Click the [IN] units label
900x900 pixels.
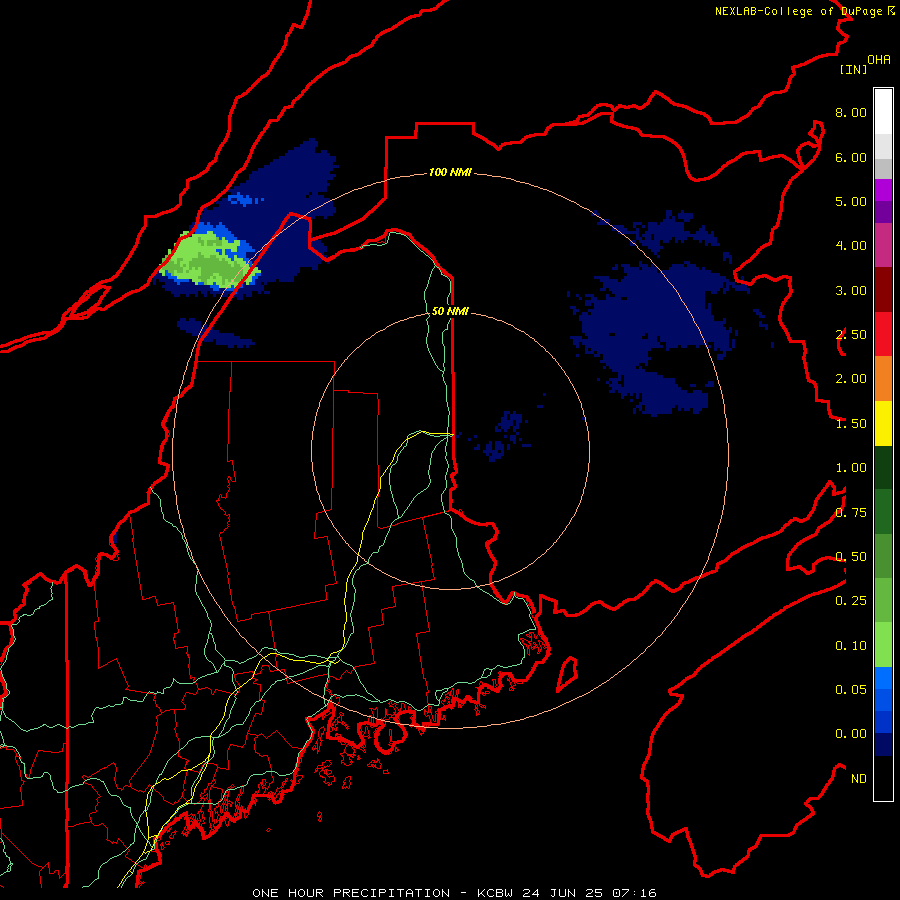tap(853, 69)
